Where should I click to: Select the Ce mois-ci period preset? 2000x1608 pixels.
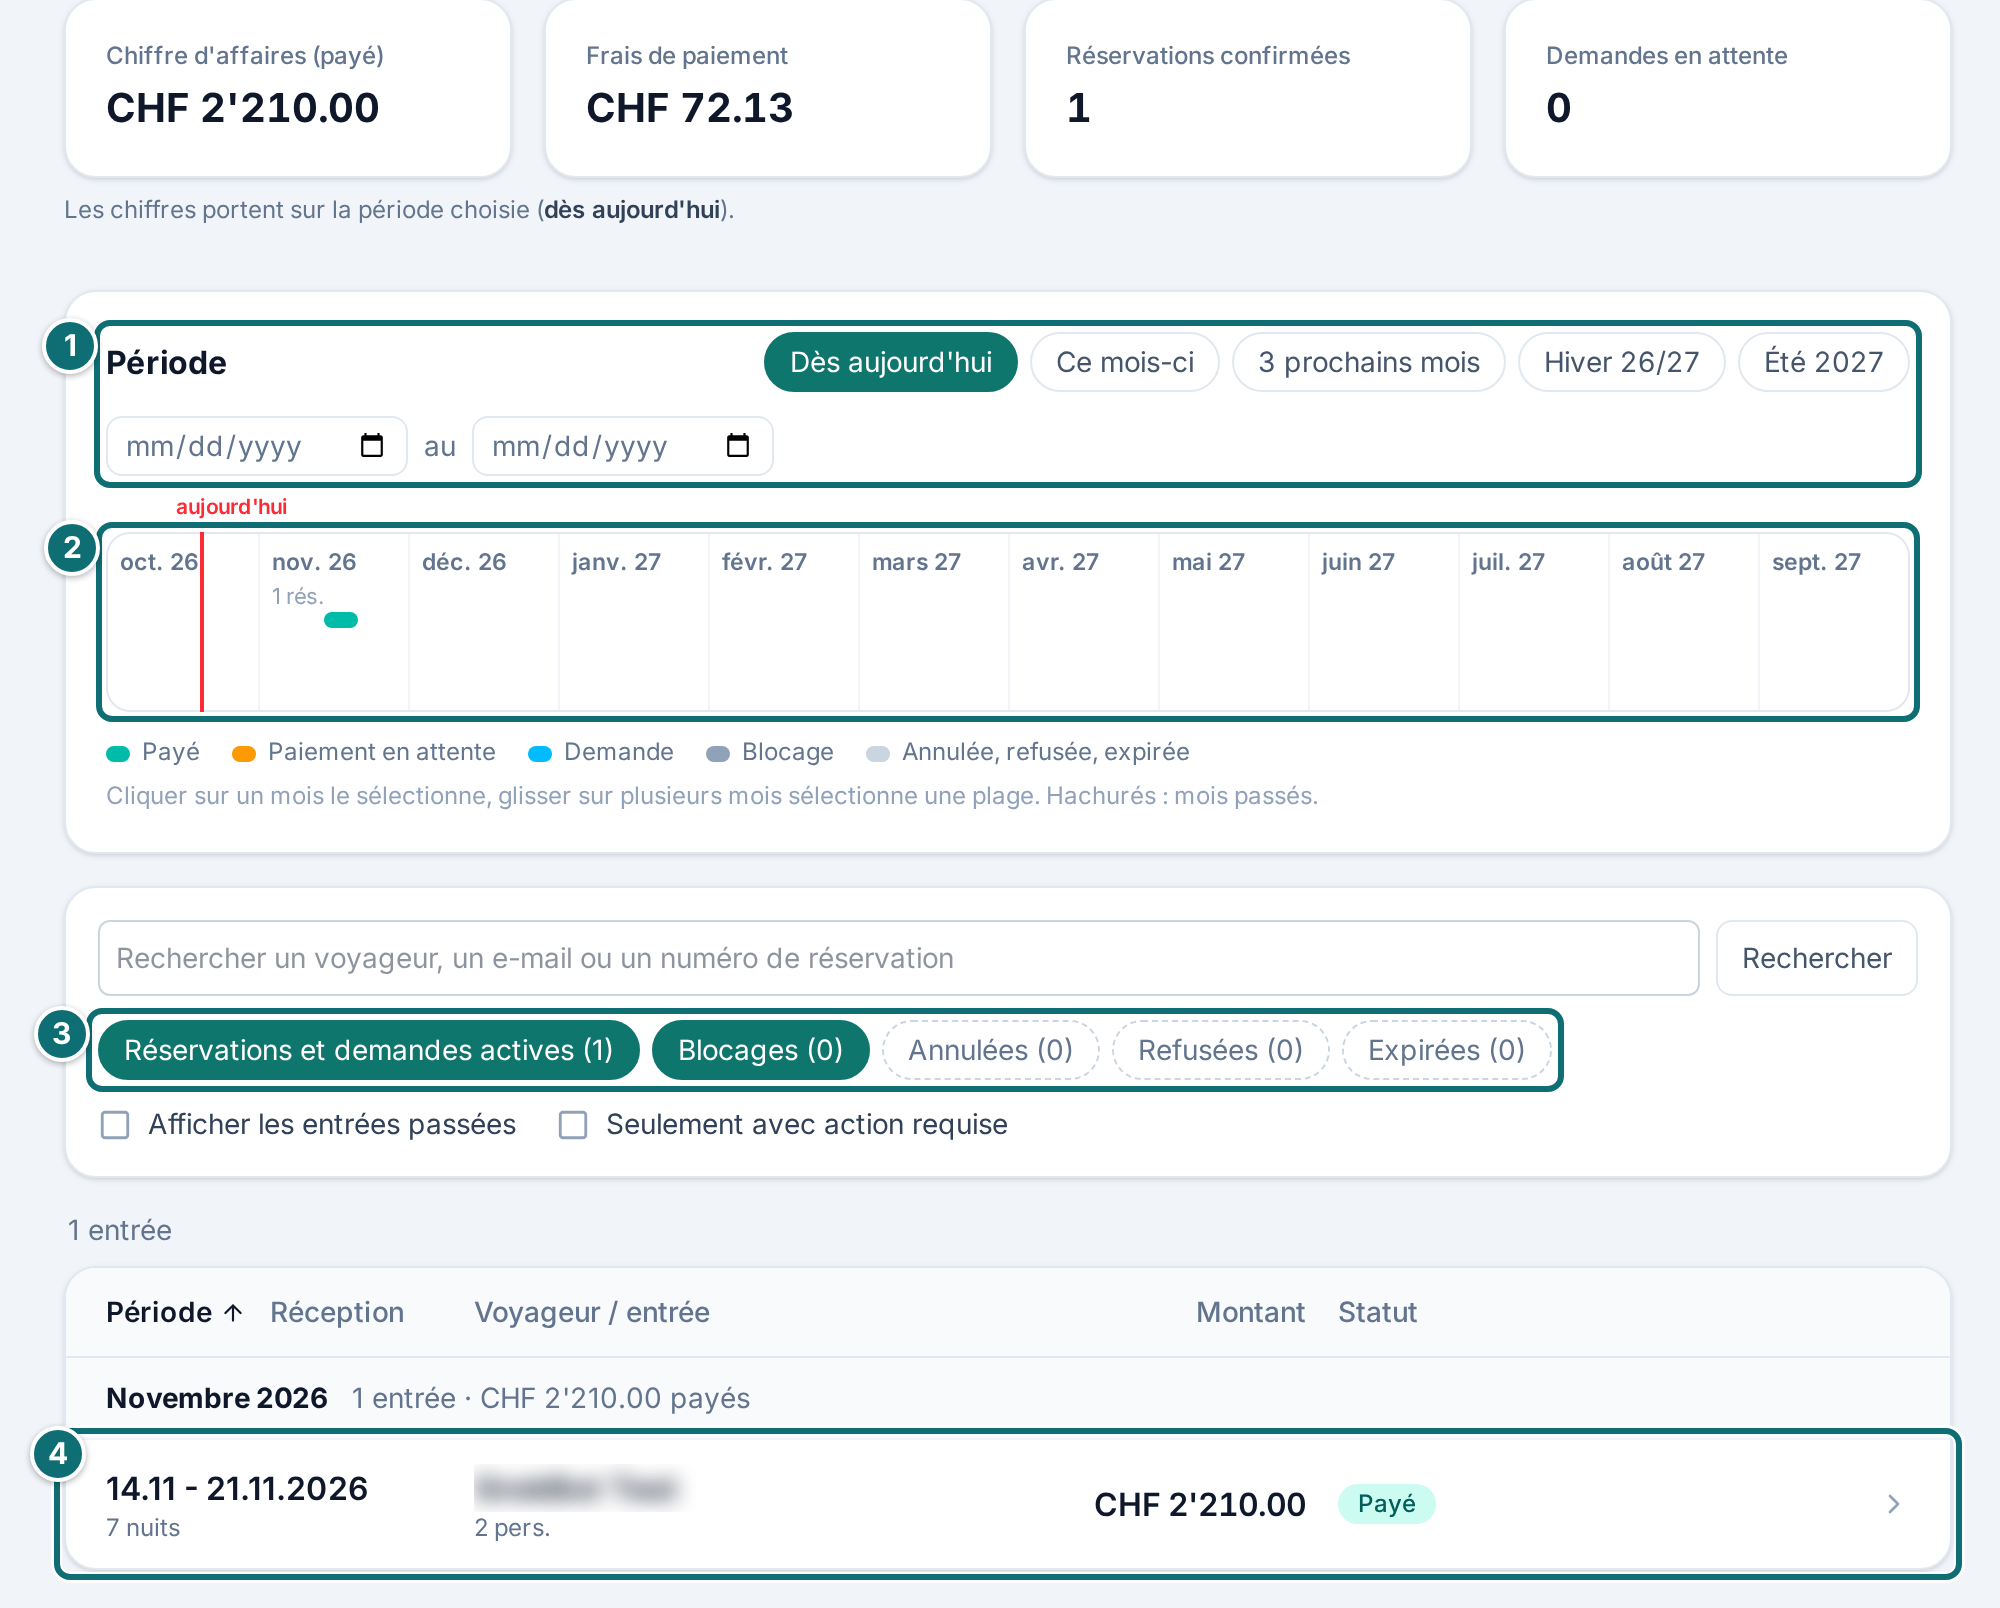tap(1125, 362)
